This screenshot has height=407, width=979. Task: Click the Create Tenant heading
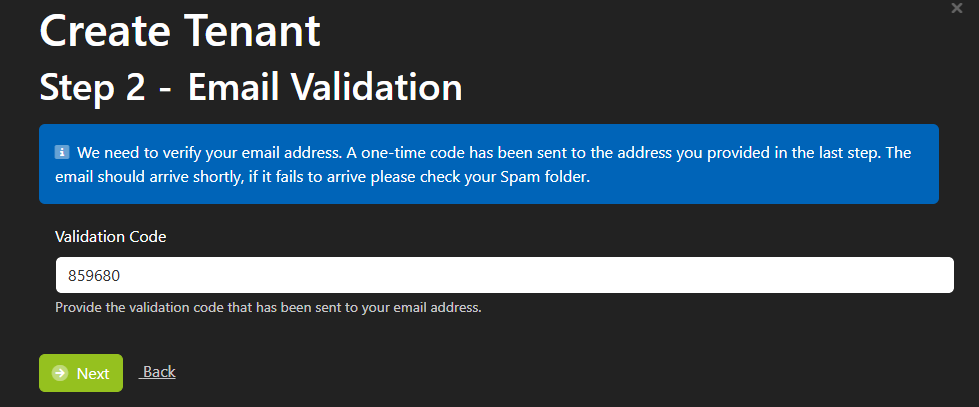coord(180,31)
